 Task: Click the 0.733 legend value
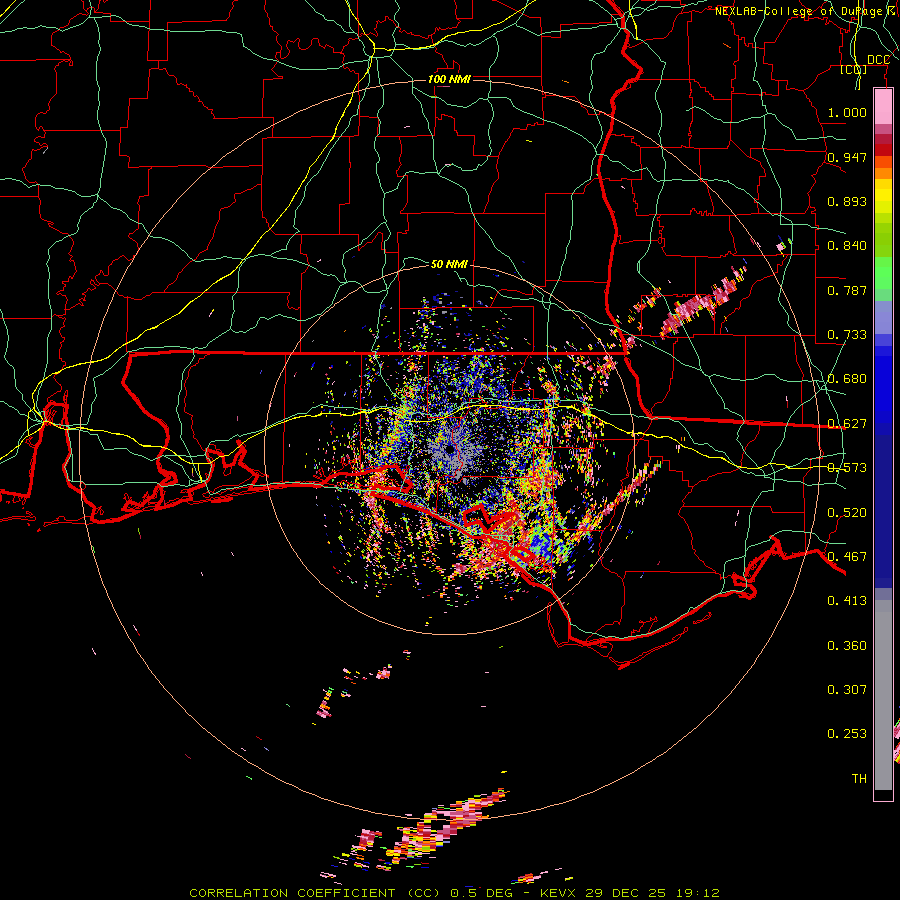[x=847, y=335]
